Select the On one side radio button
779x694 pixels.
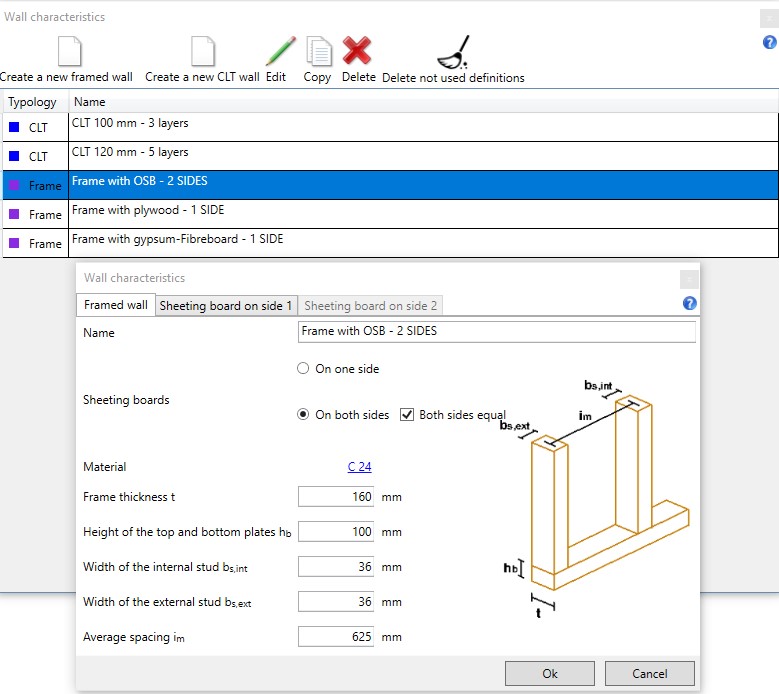303,368
